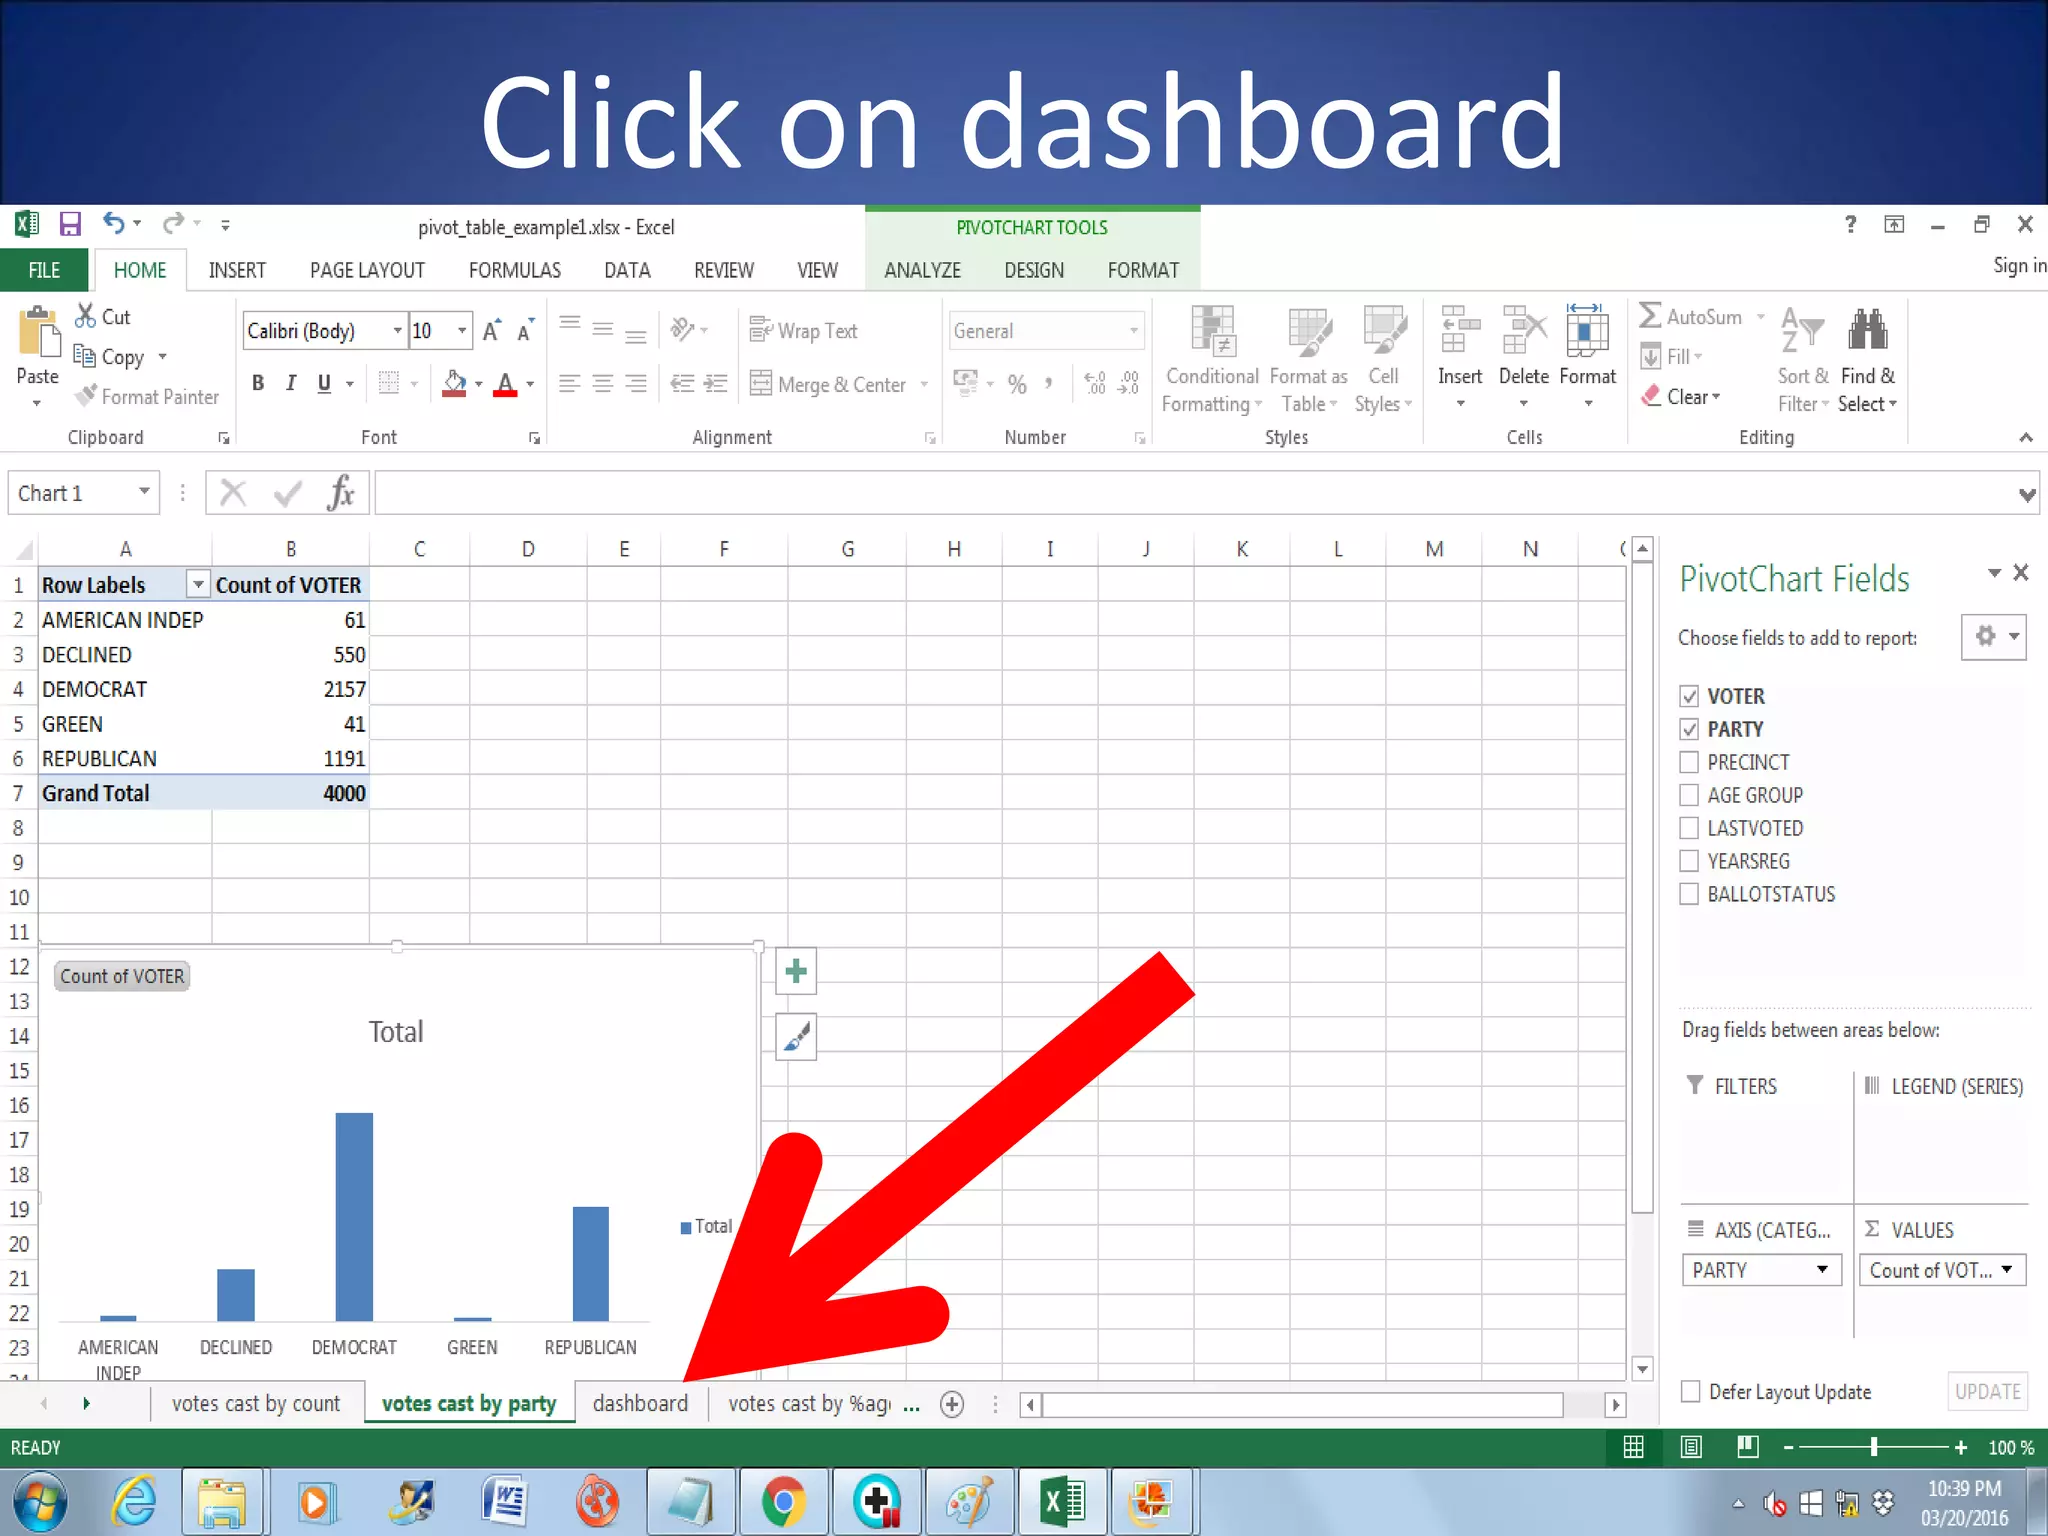
Task: Click inside the formula bar input
Action: click(x=1194, y=494)
